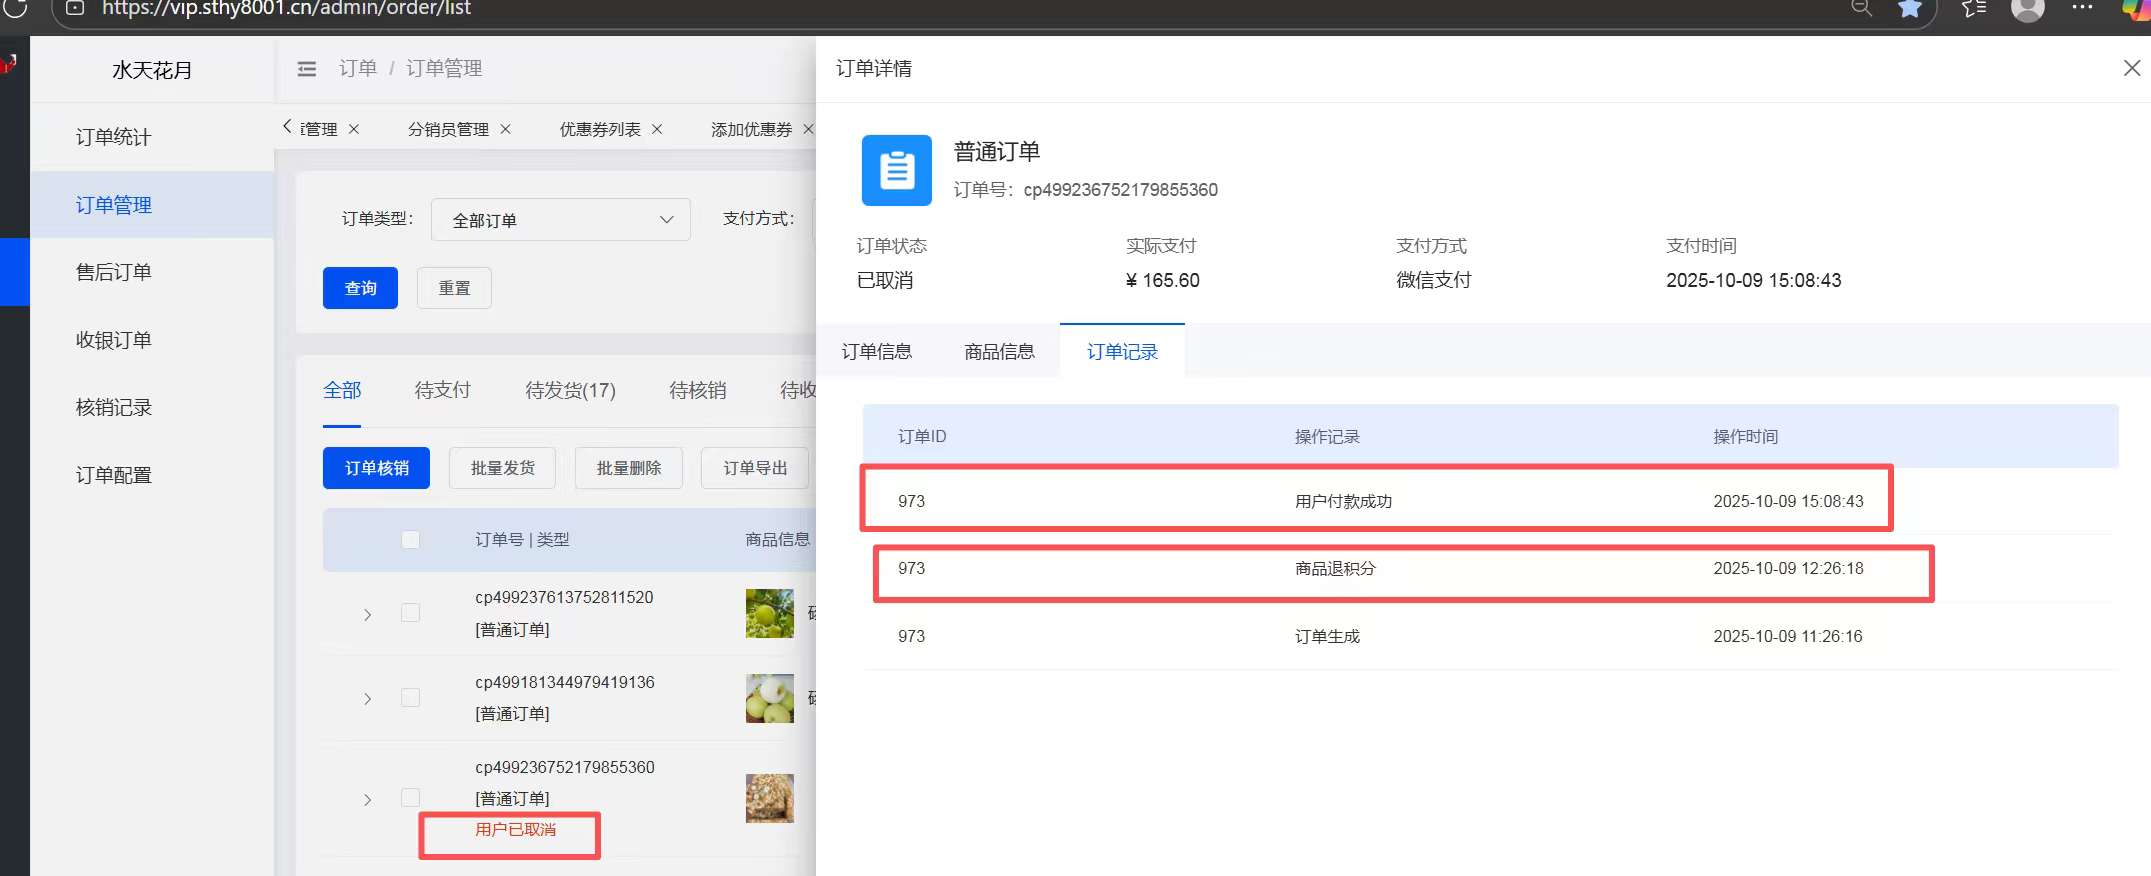Check the box for order cp499181344979419136

click(x=410, y=698)
